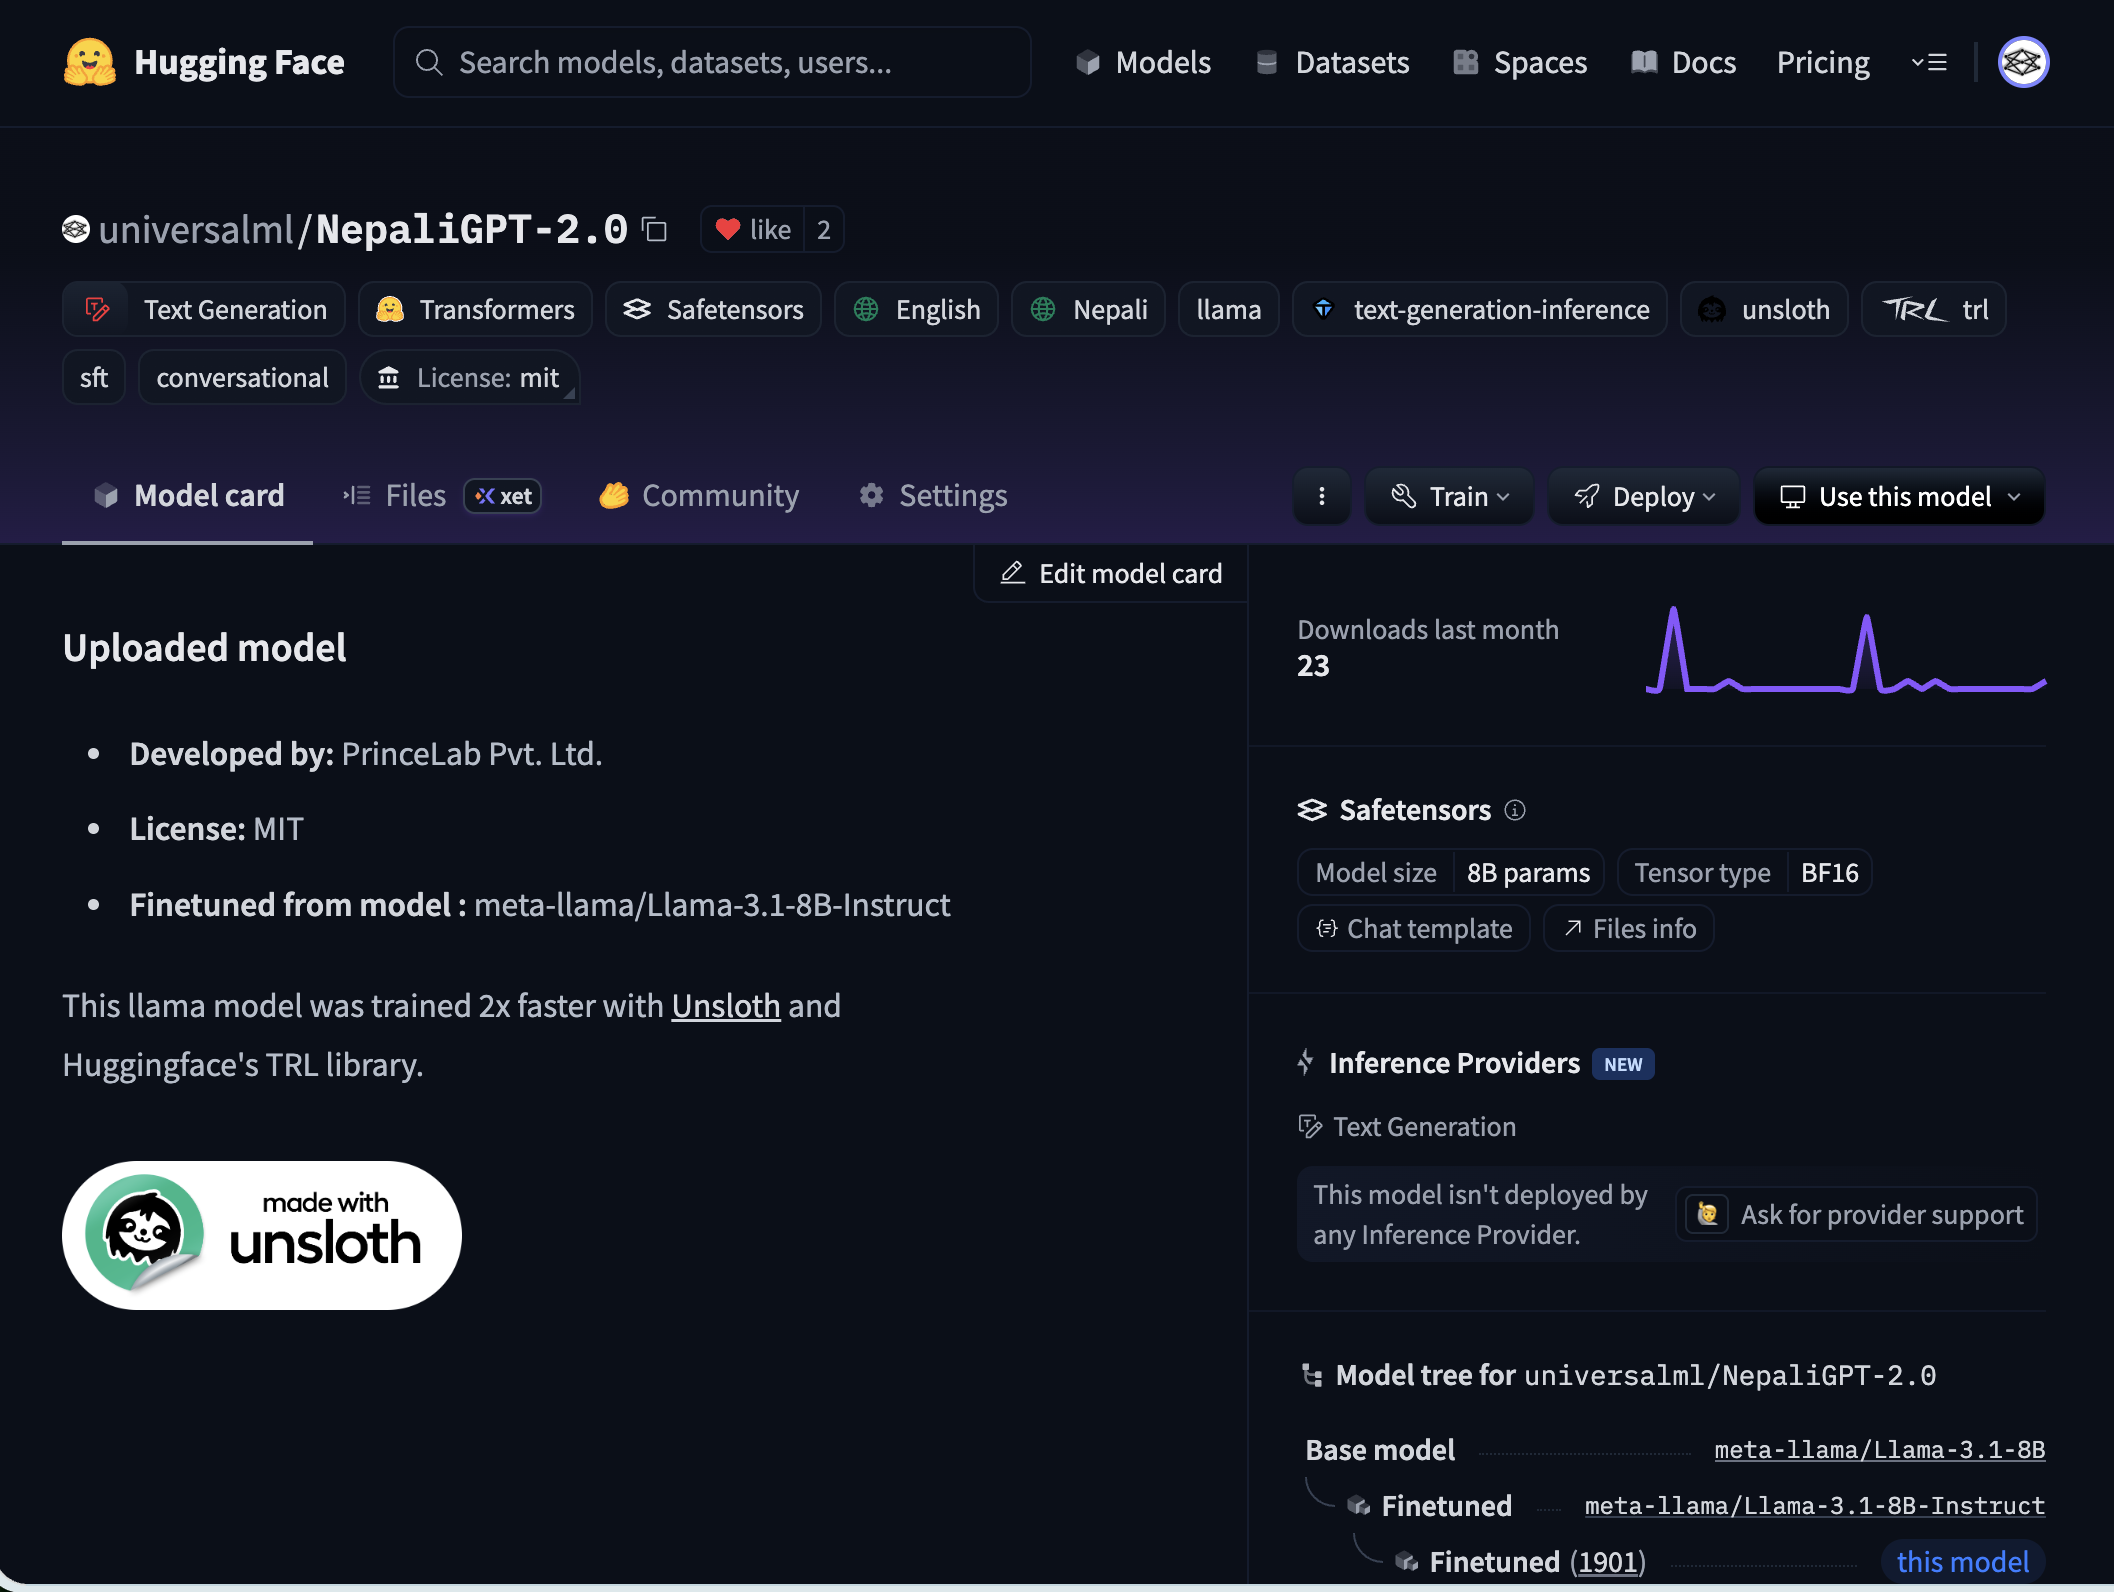
Task: Open the three-dot more options menu
Action: click(1321, 496)
